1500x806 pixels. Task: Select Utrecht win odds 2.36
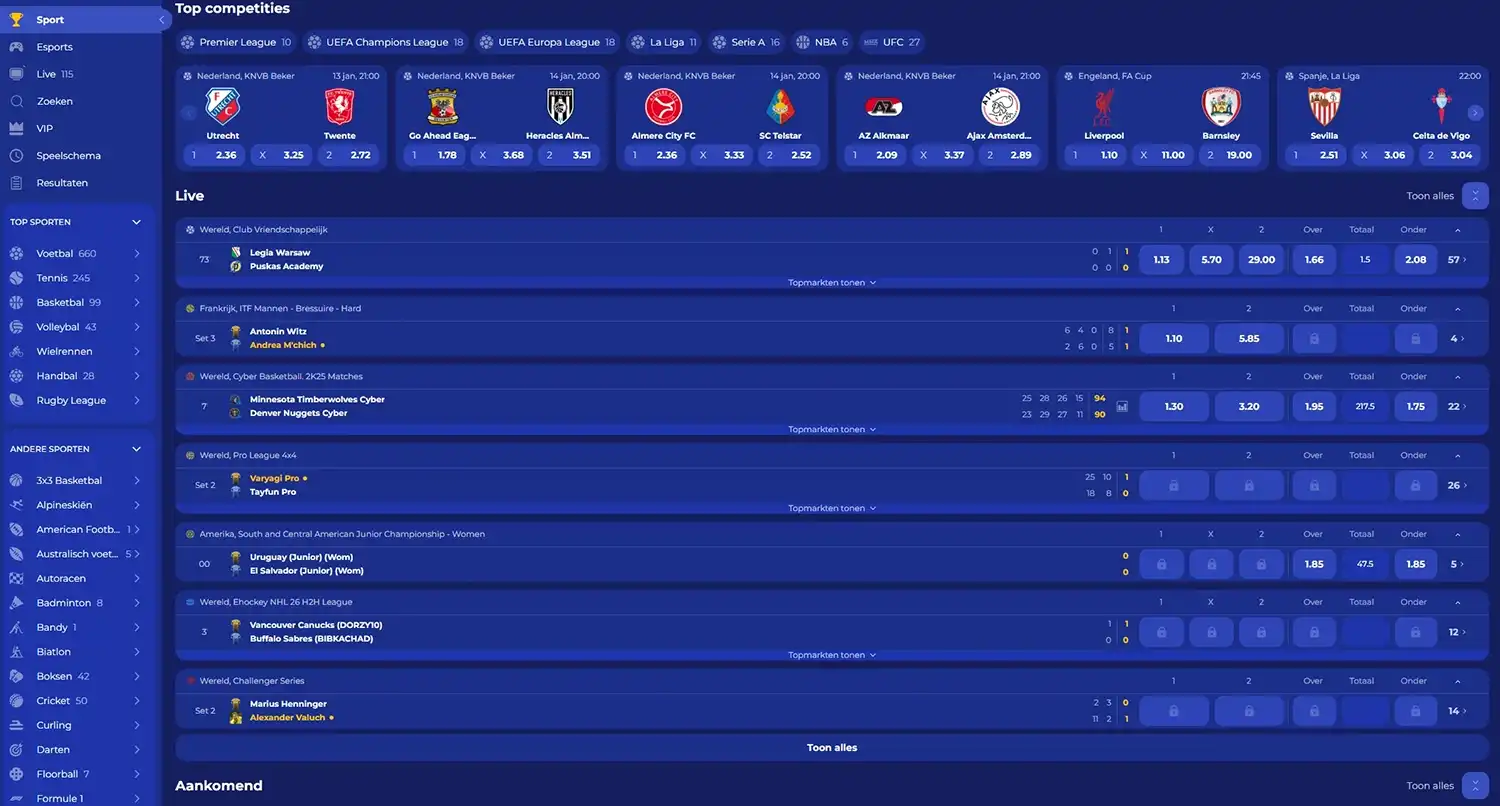pos(216,155)
